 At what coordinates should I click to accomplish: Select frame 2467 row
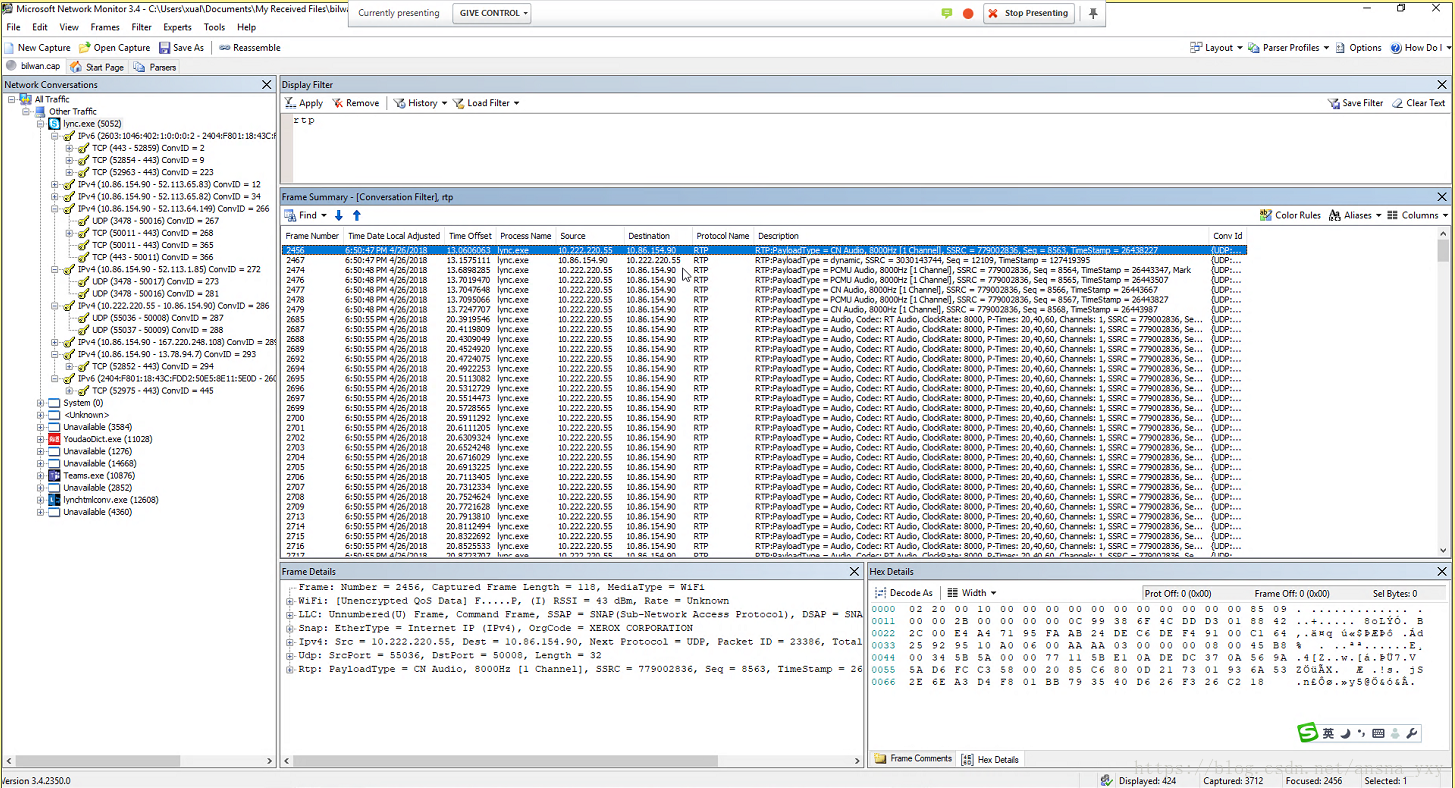(x=764, y=260)
